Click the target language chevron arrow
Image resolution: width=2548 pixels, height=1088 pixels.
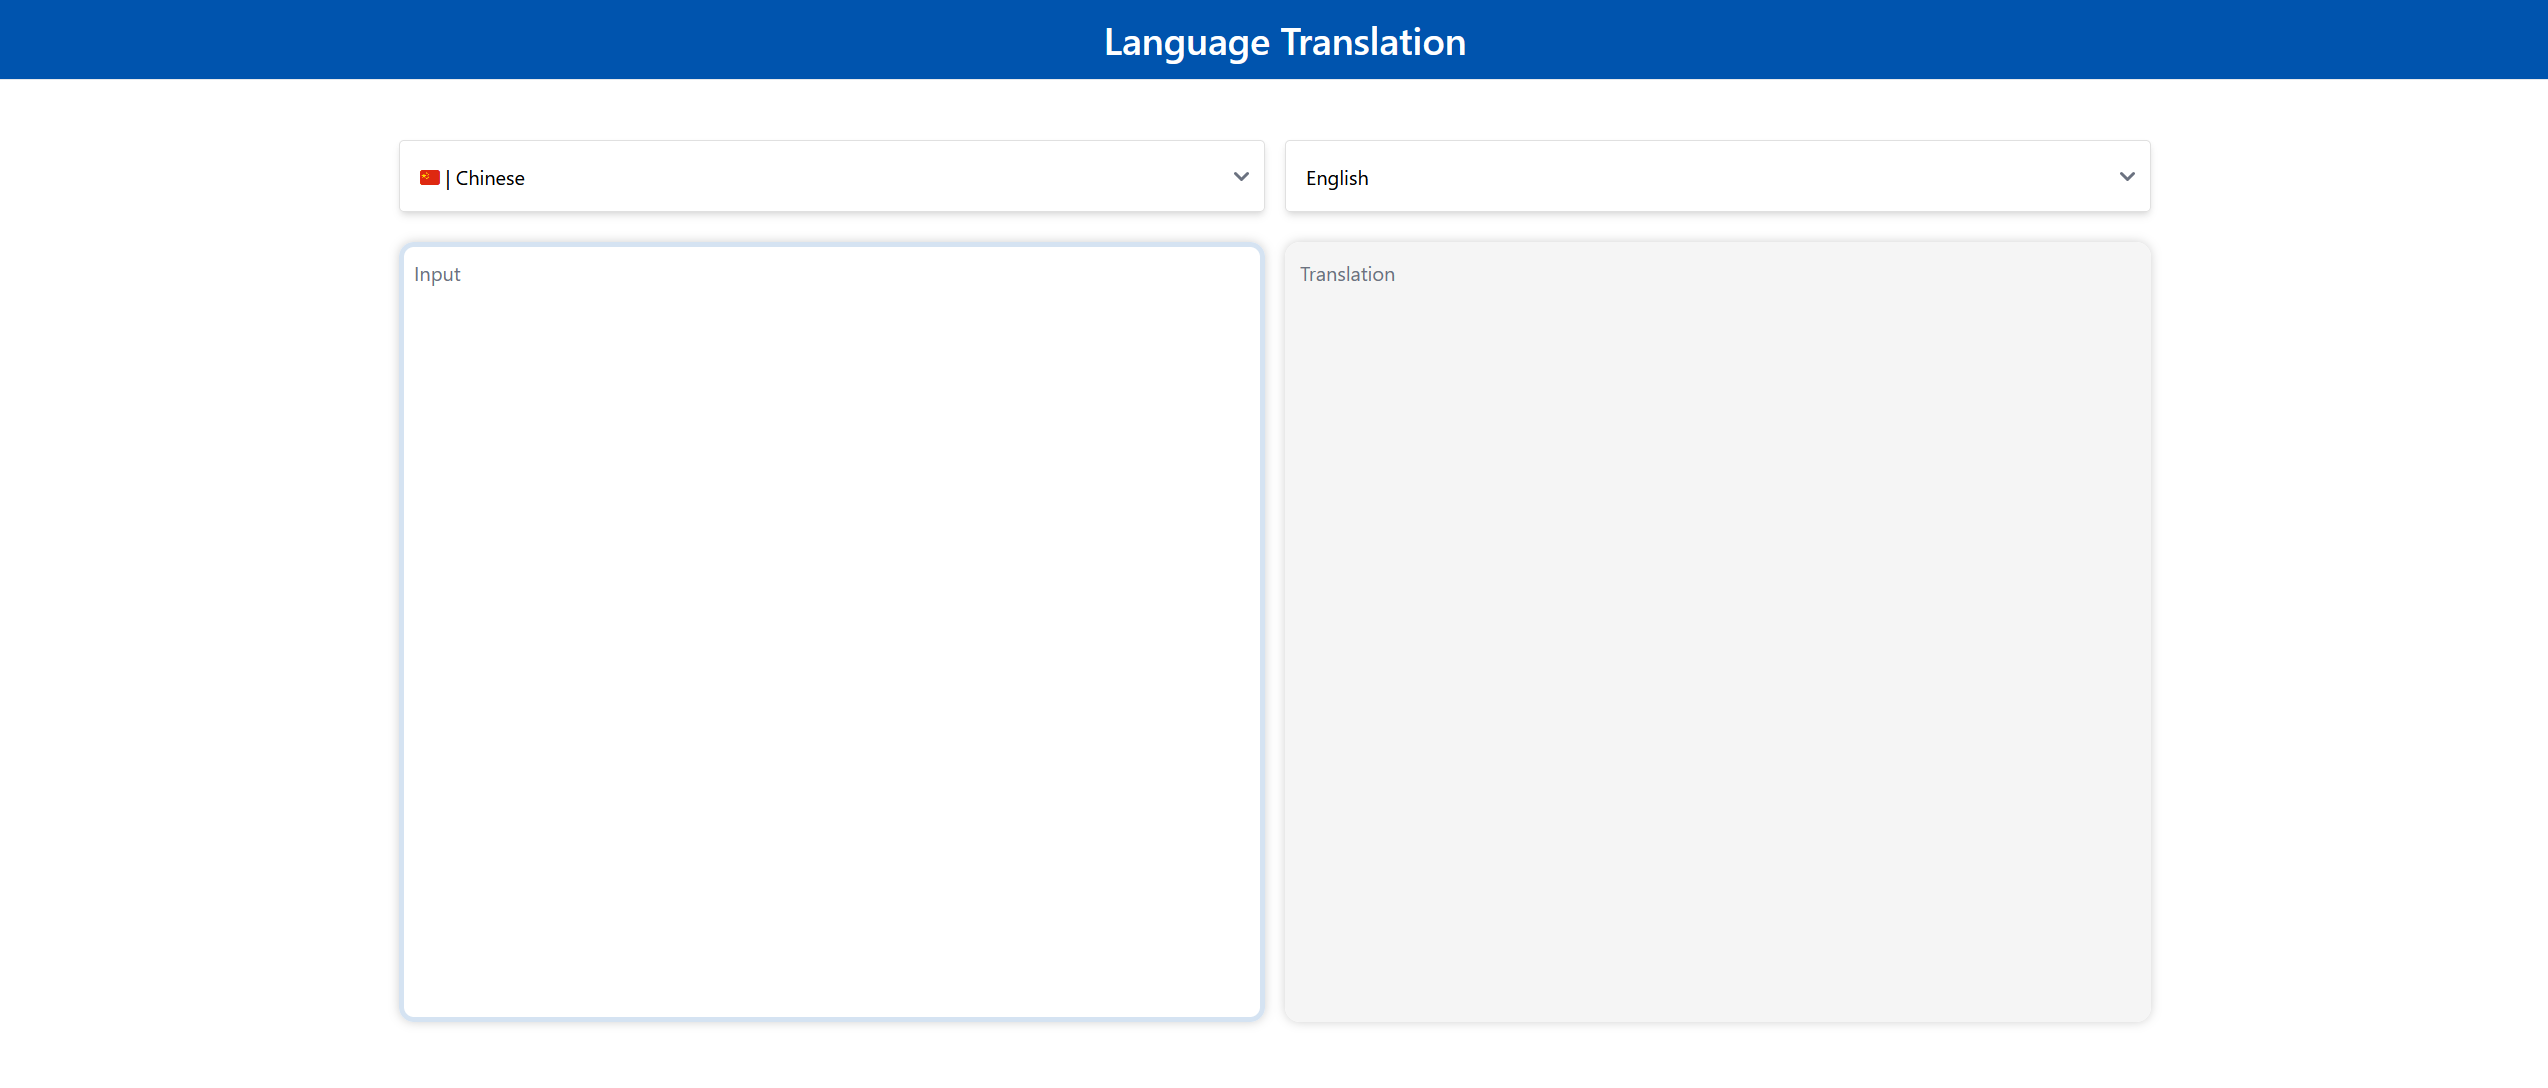pyautogui.click(x=2127, y=177)
